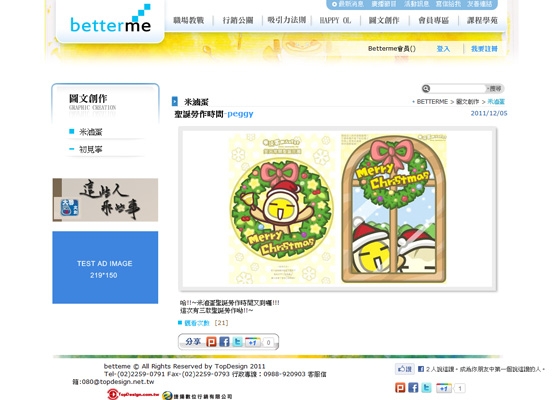560x400 pixels.
Task: Click the magnifier icon in search box
Action: tap(426, 88)
